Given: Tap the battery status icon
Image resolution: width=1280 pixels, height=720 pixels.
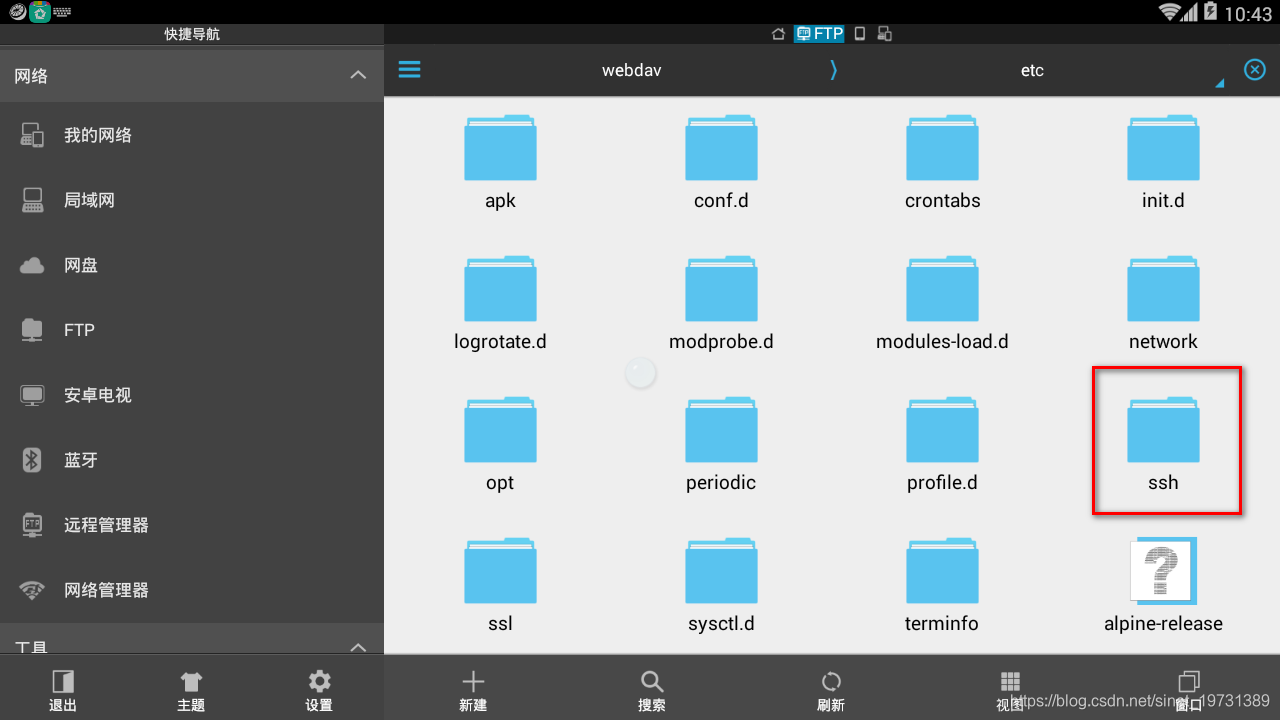Looking at the screenshot, I should 1211,12.
